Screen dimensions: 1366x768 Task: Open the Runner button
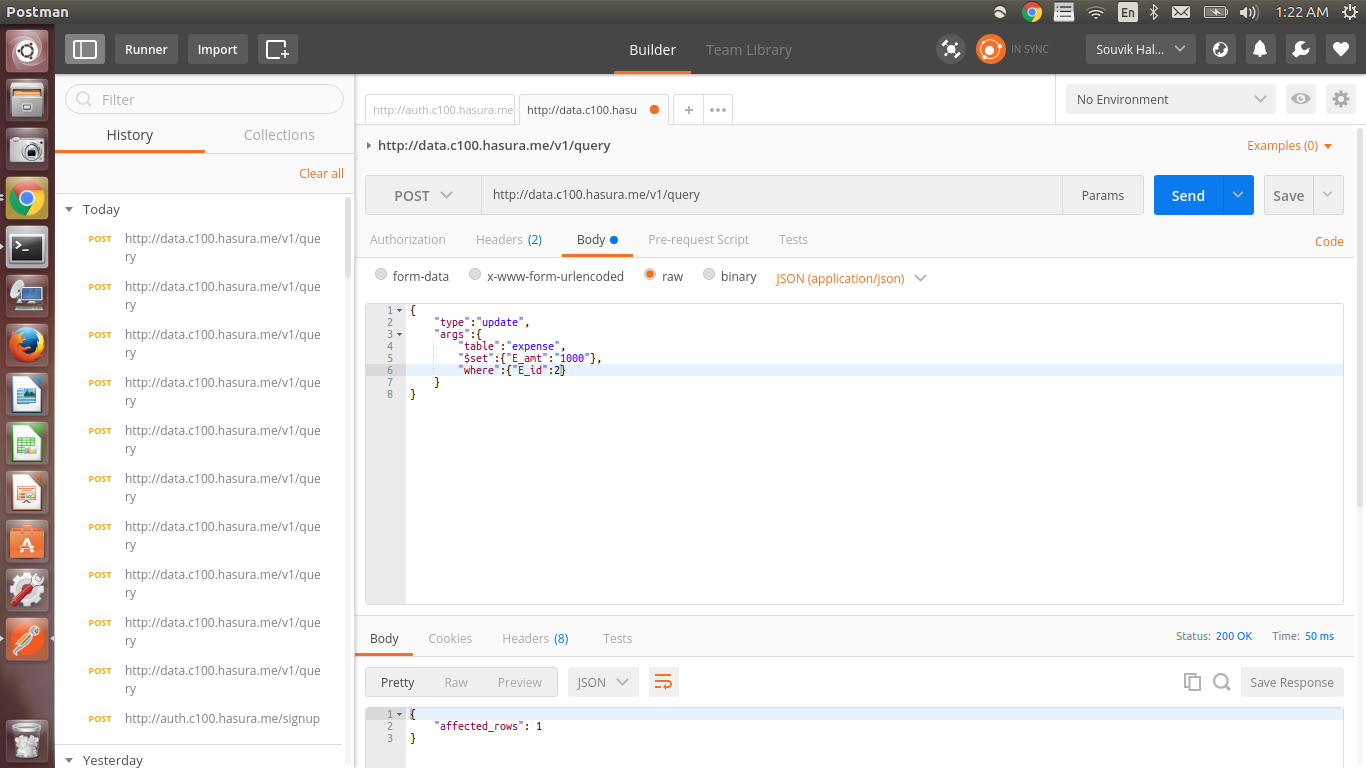(146, 49)
